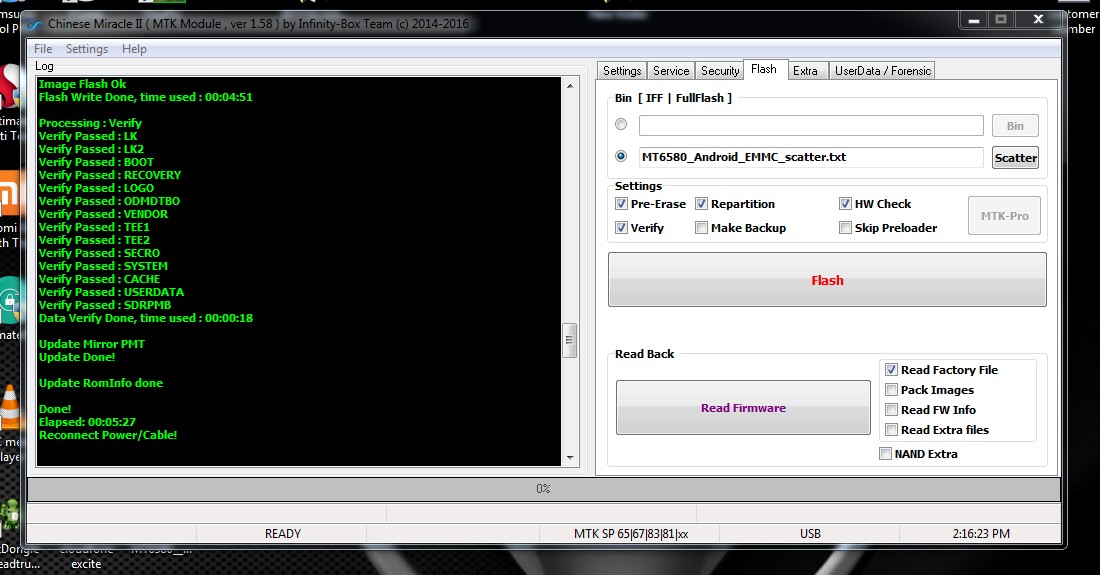Start flashing with the Flash button
The width and height of the screenshot is (1100, 575).
pyautogui.click(x=827, y=280)
